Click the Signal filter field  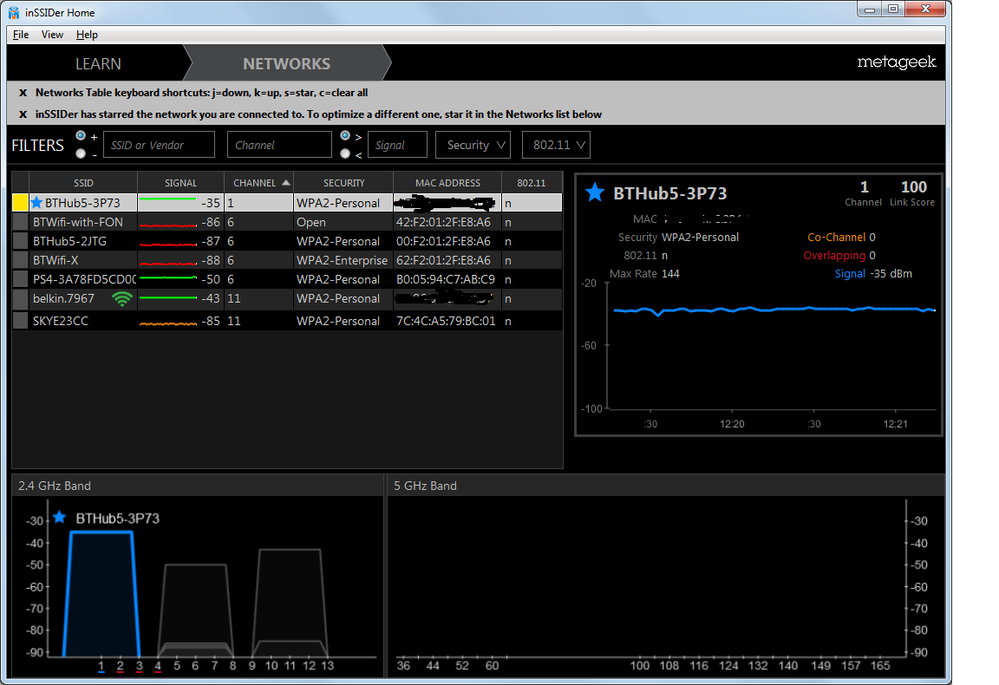[398, 145]
